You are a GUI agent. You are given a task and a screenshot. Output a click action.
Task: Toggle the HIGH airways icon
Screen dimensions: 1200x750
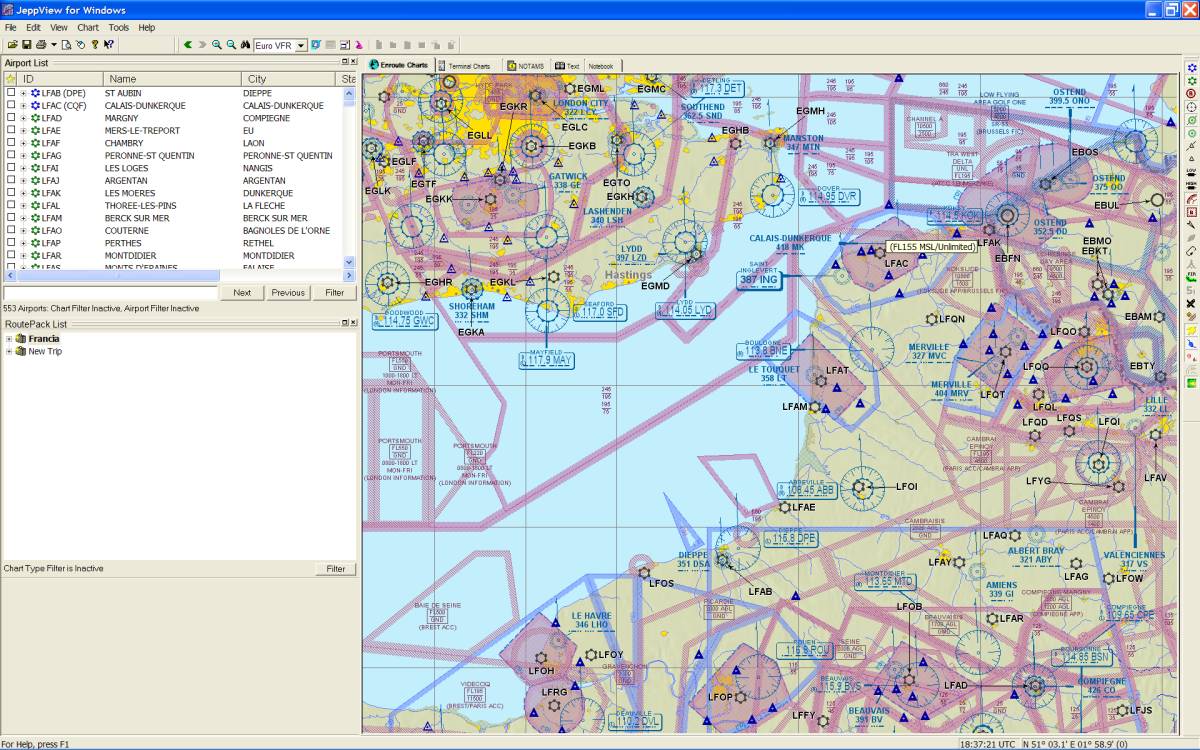[x=1191, y=184]
